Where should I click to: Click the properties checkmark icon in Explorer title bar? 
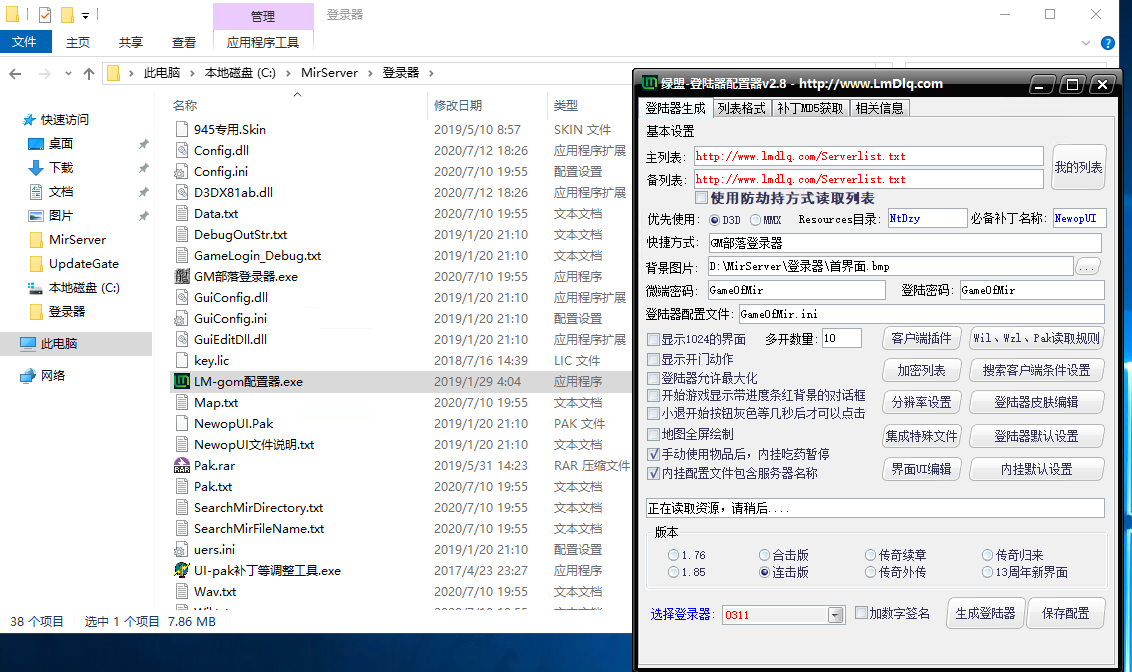(x=45, y=14)
